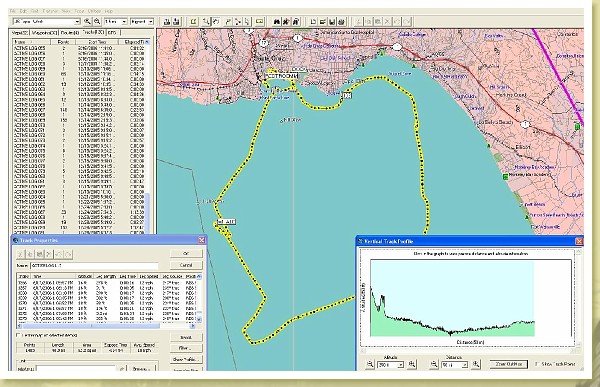Viewport: 600px width, 387px height.
Task: Open the Transfer menu
Action: [50, 11]
